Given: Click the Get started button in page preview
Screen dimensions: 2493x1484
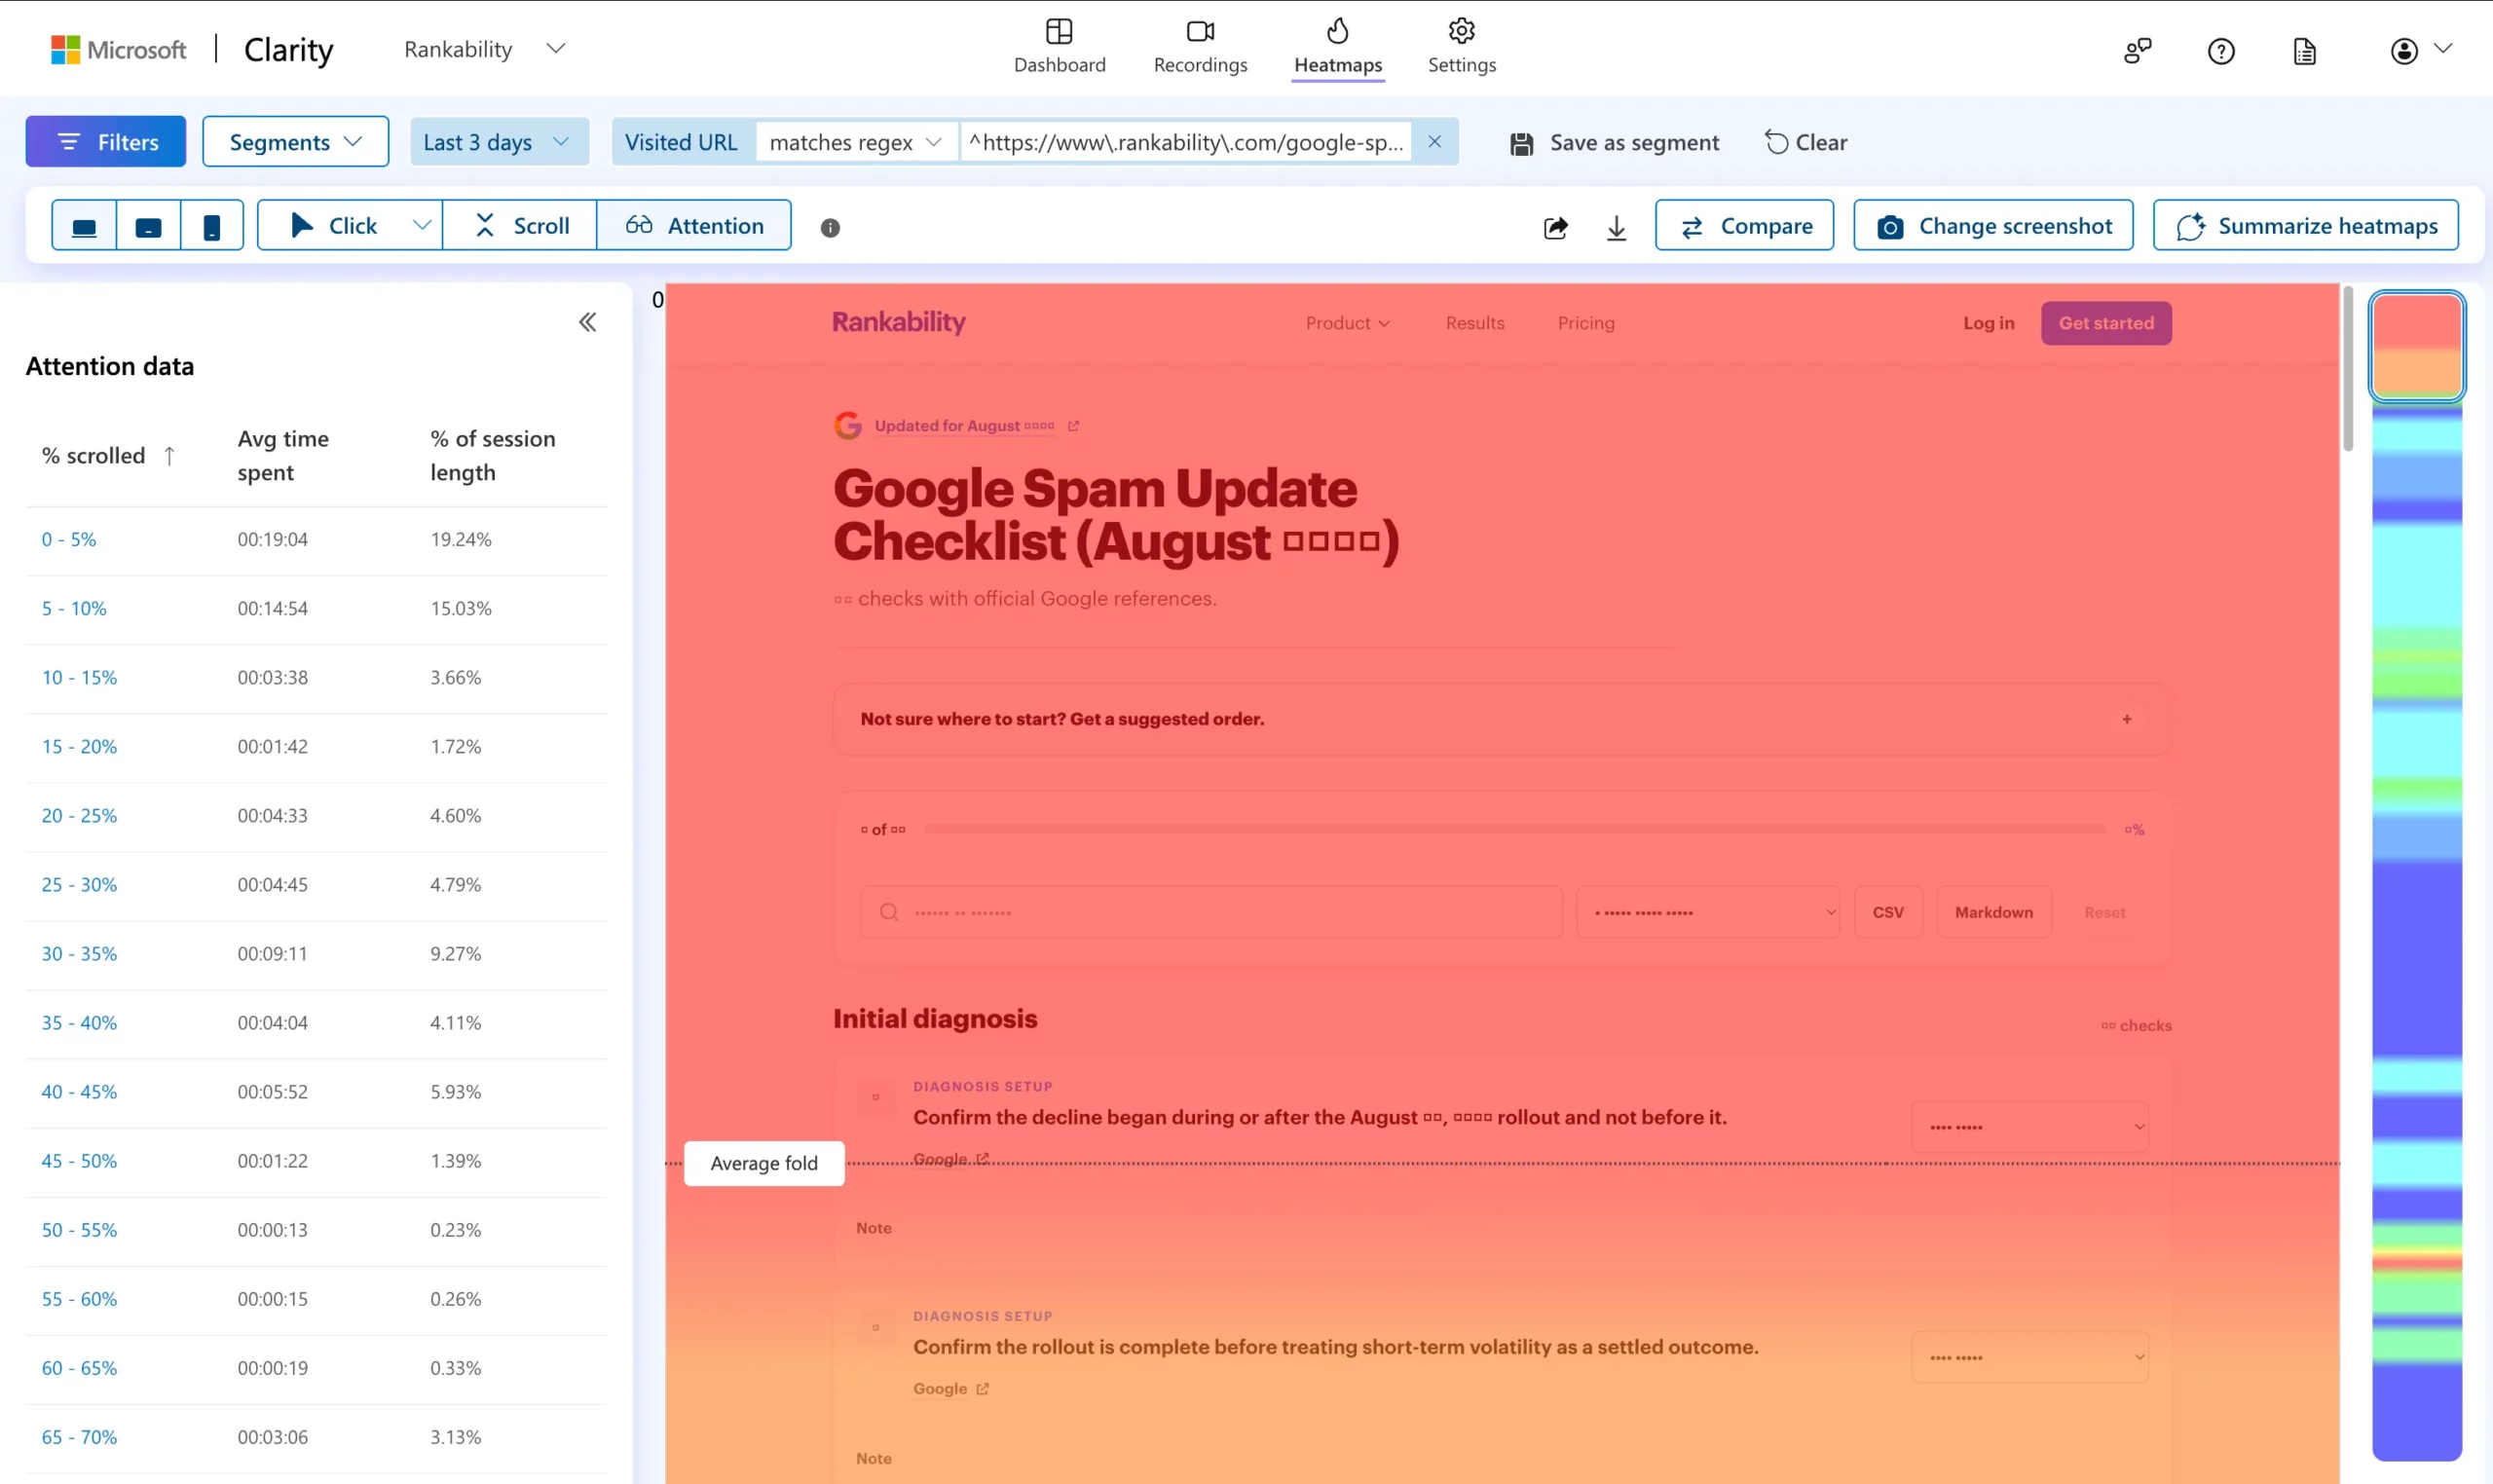Looking at the screenshot, I should pos(2106,323).
